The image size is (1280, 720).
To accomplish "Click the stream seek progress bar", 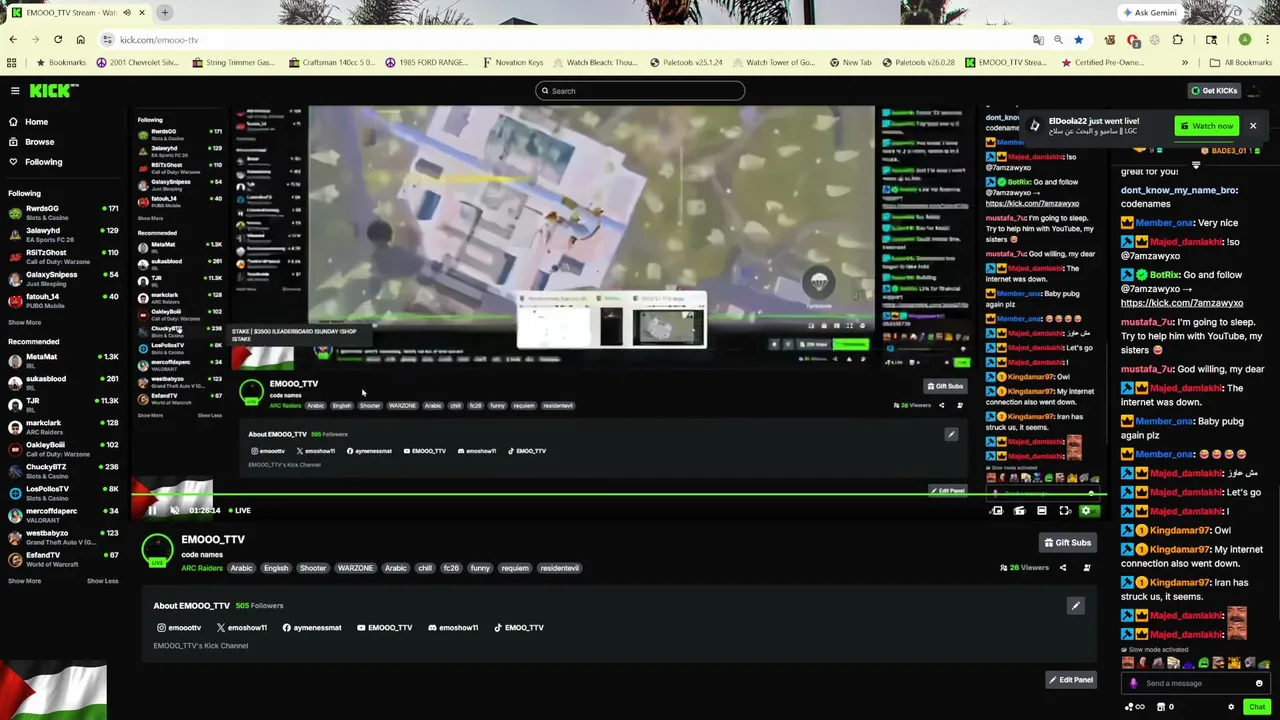I will 619,493.
